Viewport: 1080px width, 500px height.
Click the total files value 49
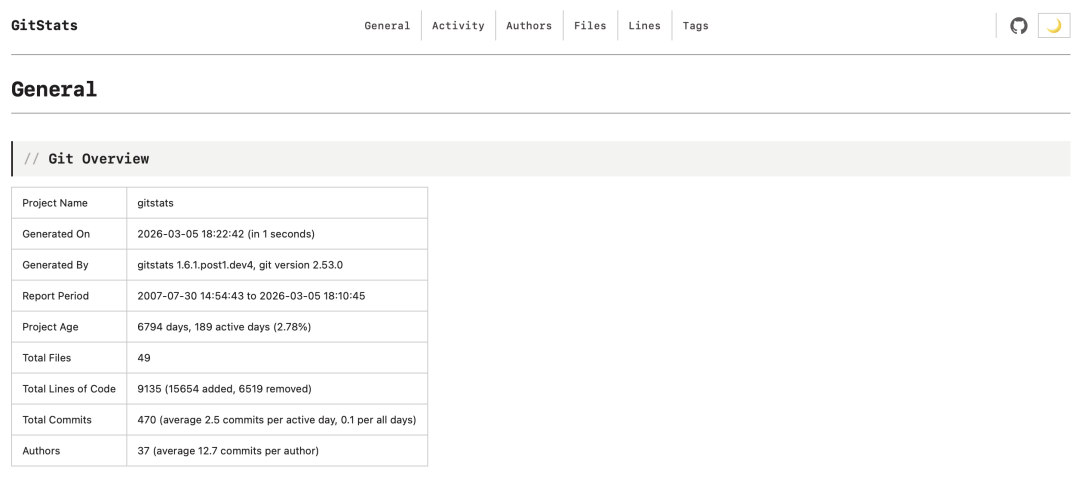coord(144,358)
